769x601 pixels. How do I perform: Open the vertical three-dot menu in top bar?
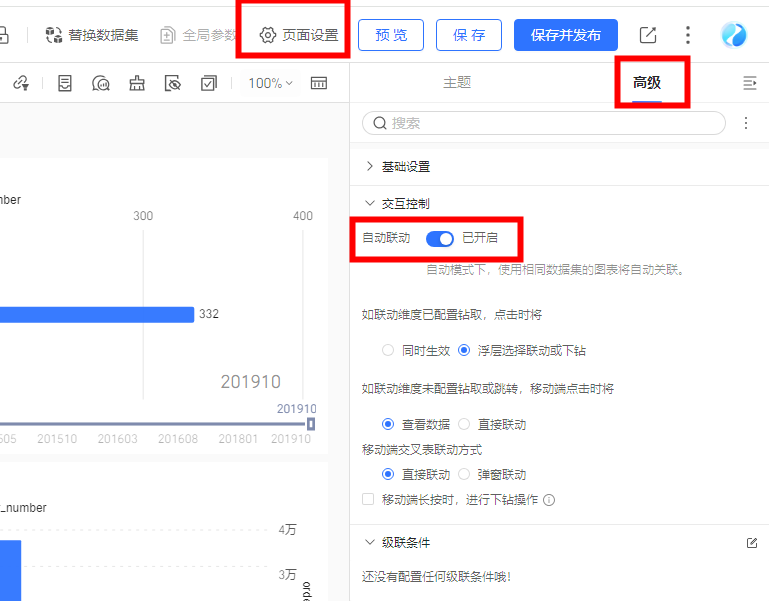click(x=687, y=35)
